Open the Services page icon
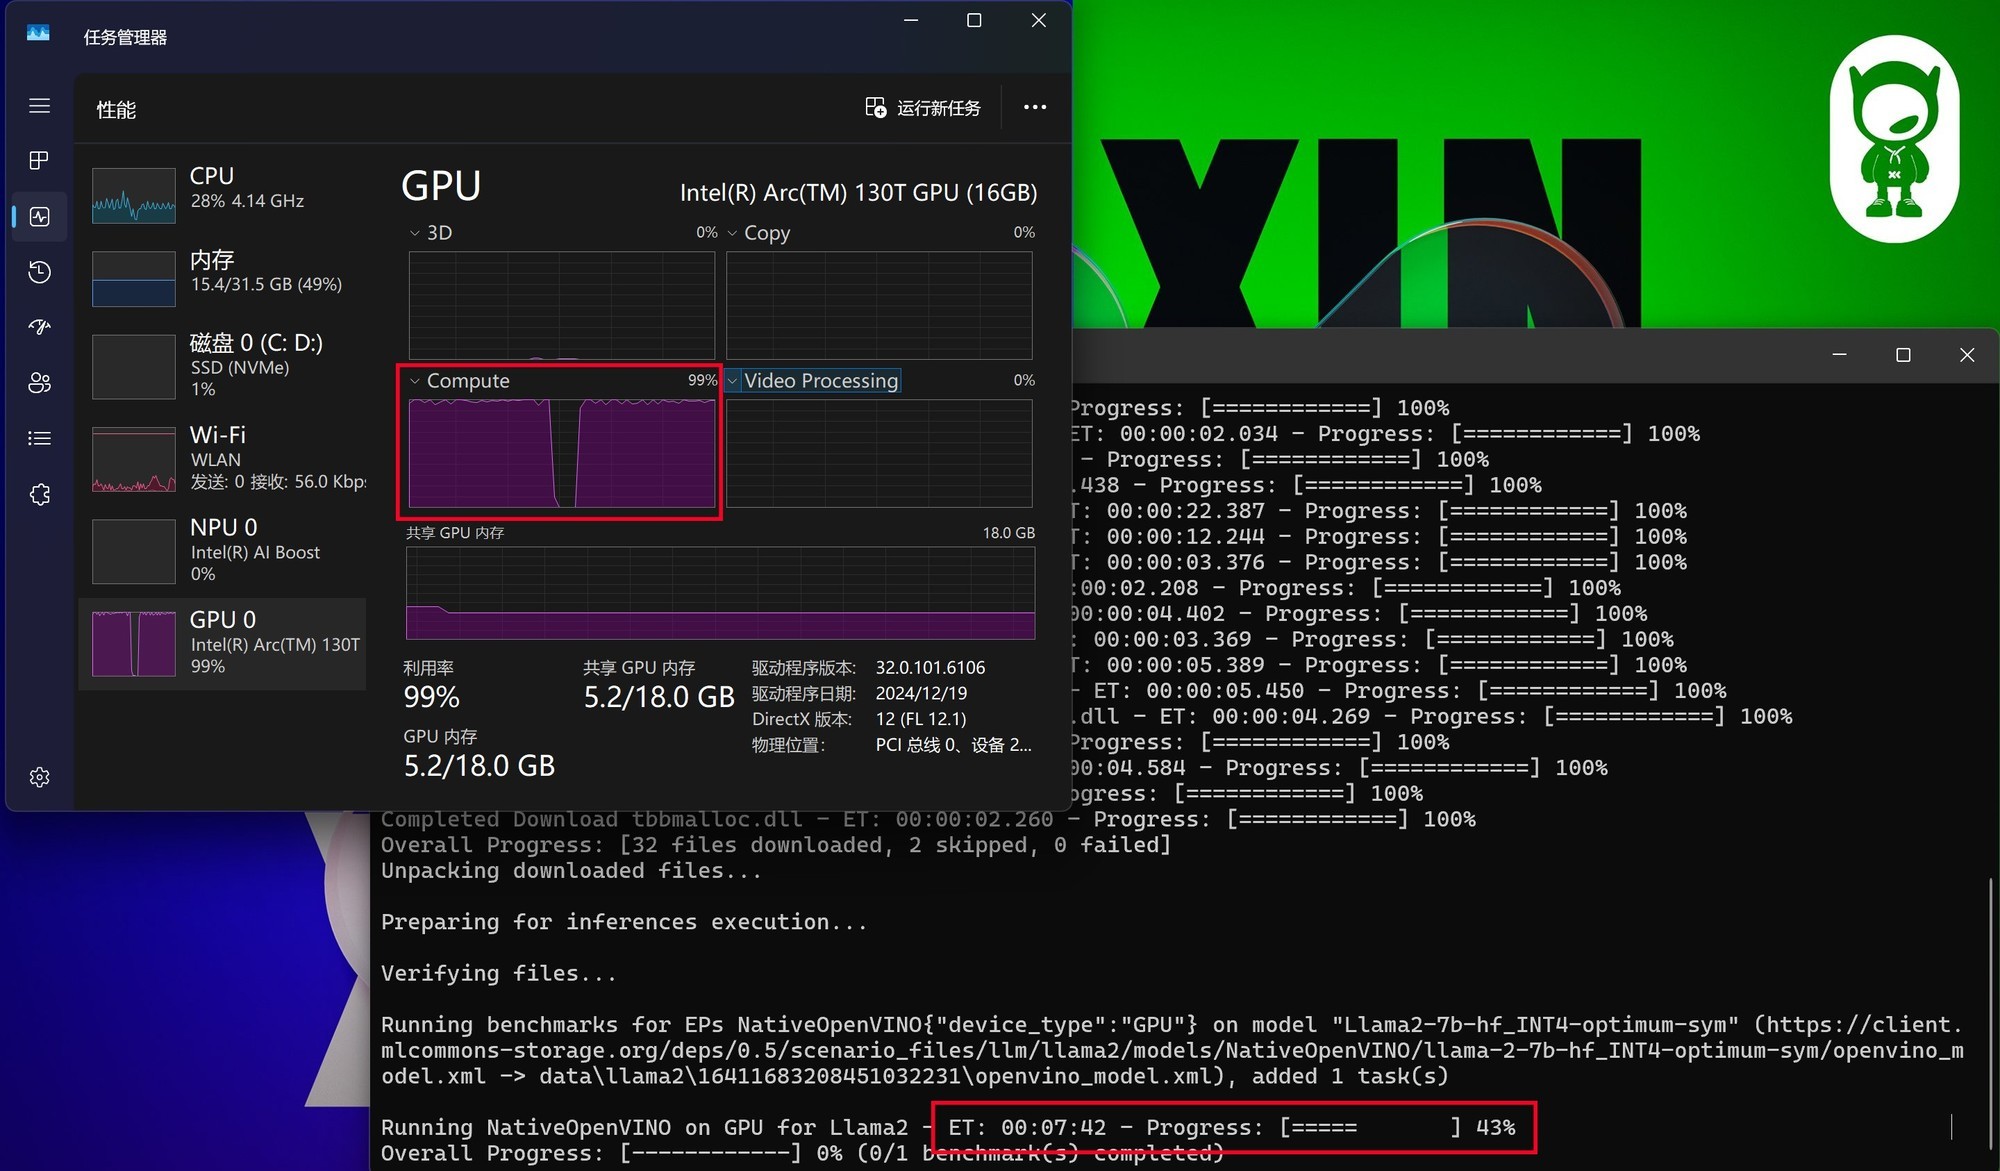 (x=39, y=494)
